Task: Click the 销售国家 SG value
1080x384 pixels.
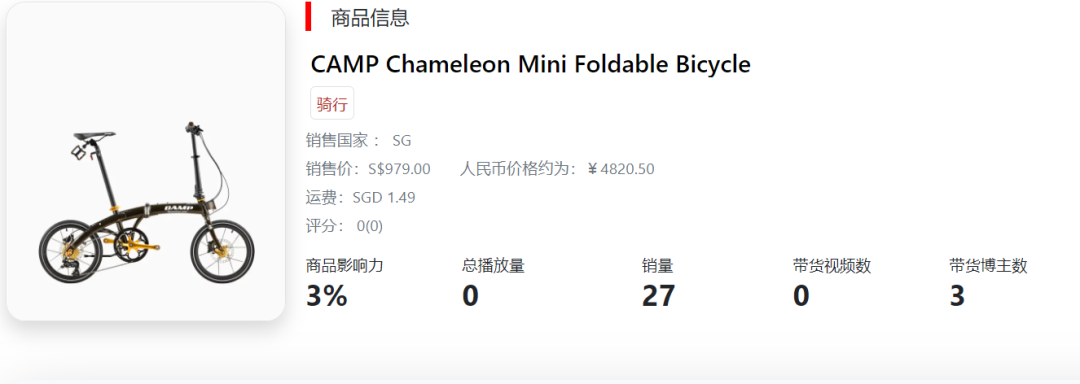Action: 402,141
